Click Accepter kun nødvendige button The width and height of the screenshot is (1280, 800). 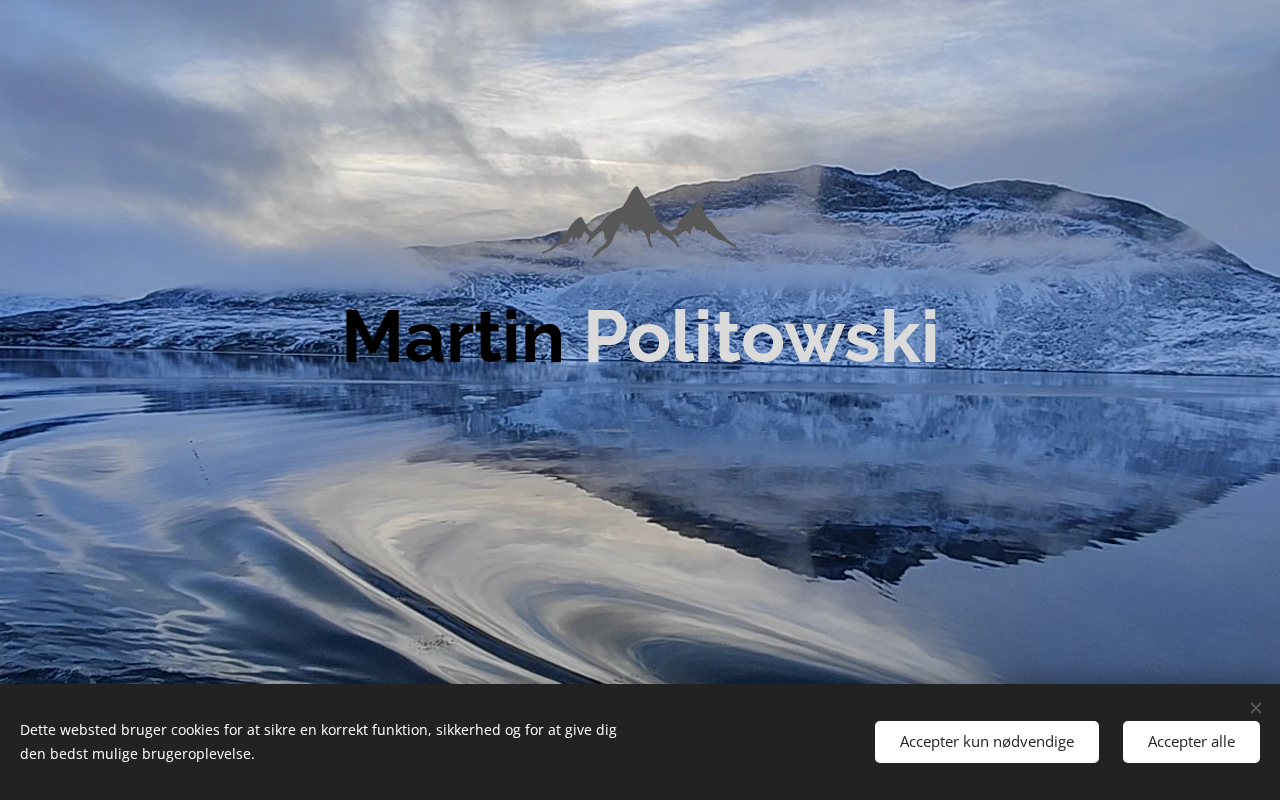[x=986, y=742]
